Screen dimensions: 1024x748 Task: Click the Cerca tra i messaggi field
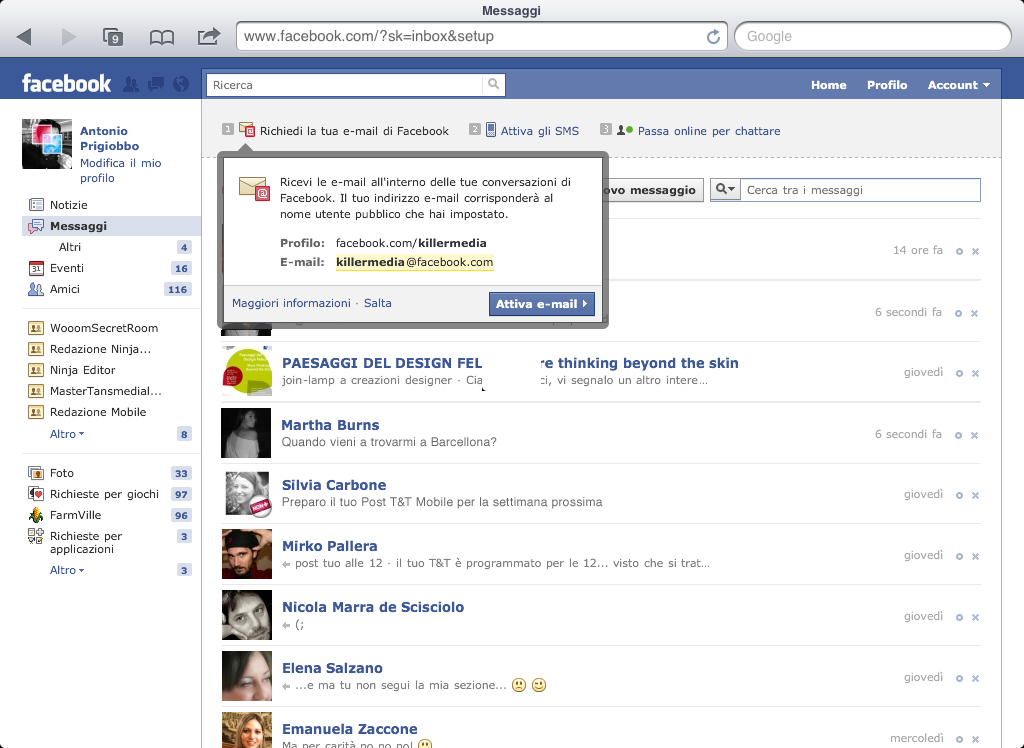point(859,190)
